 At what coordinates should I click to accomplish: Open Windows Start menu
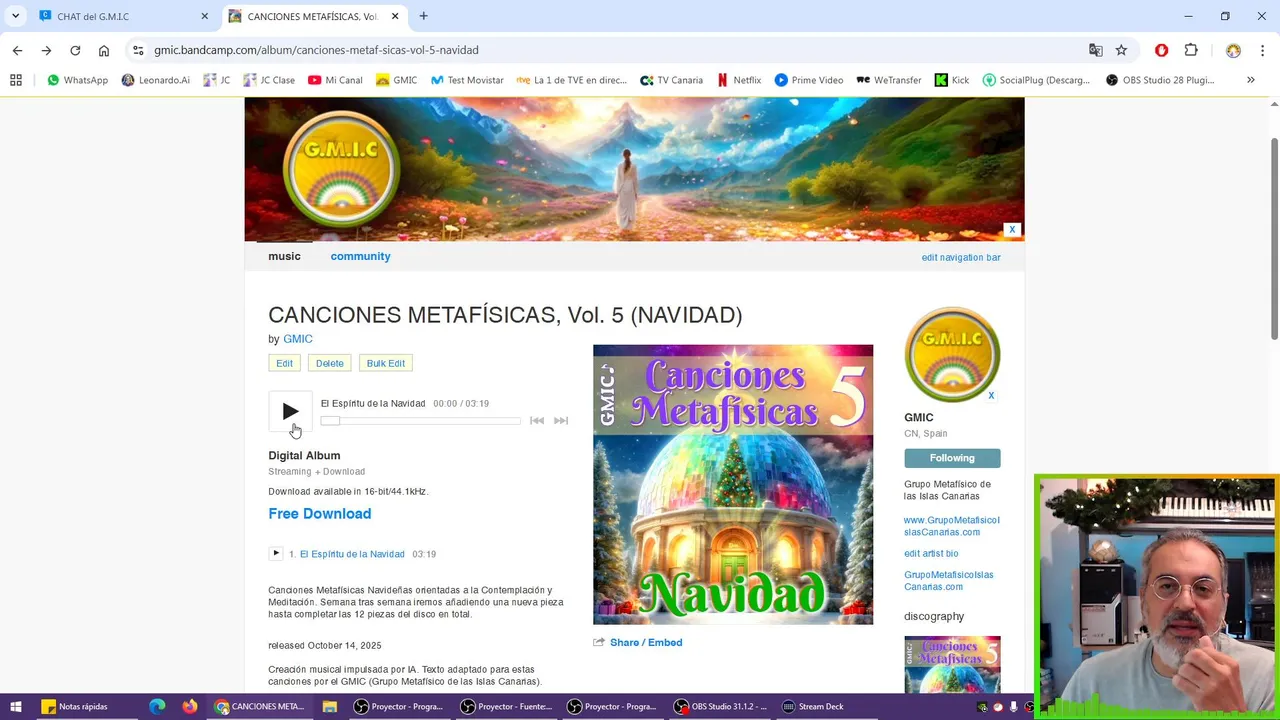tap(16, 706)
